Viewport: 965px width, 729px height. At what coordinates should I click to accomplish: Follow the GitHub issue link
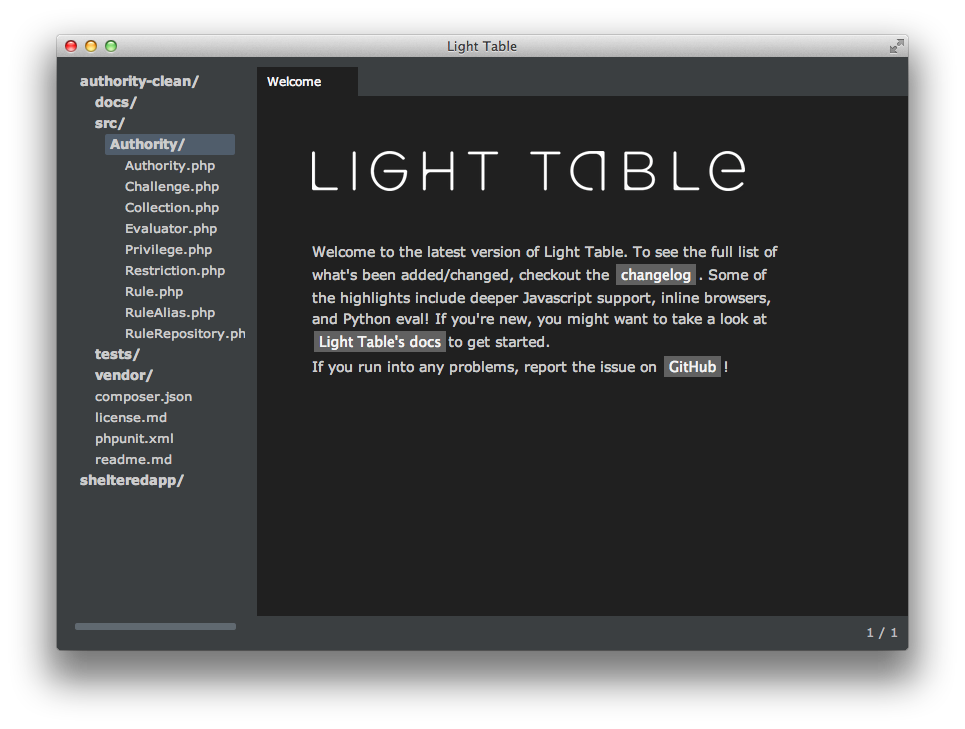pyautogui.click(x=692, y=367)
